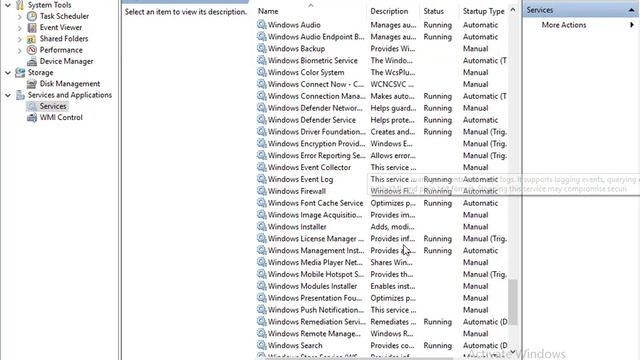
Task: Expand the Shared Folders node arrow
Action: 20,39
